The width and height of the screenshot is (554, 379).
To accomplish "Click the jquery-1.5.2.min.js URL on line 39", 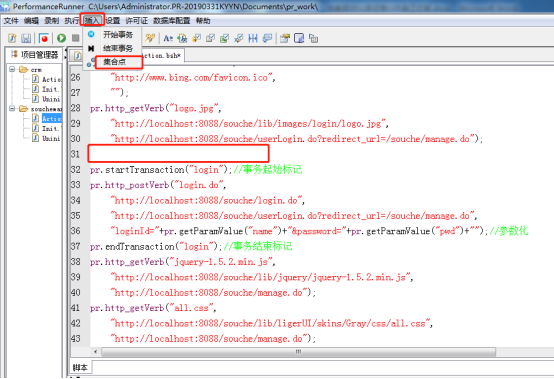I will 262,277.
